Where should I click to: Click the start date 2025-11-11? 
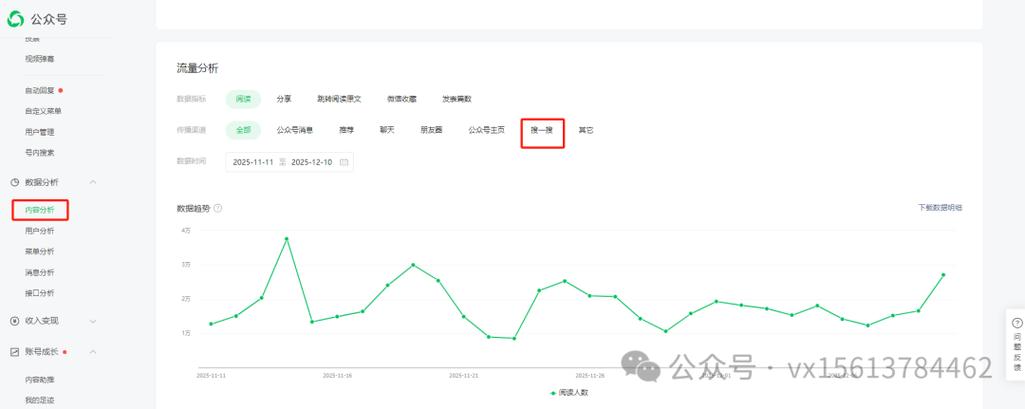(253, 162)
